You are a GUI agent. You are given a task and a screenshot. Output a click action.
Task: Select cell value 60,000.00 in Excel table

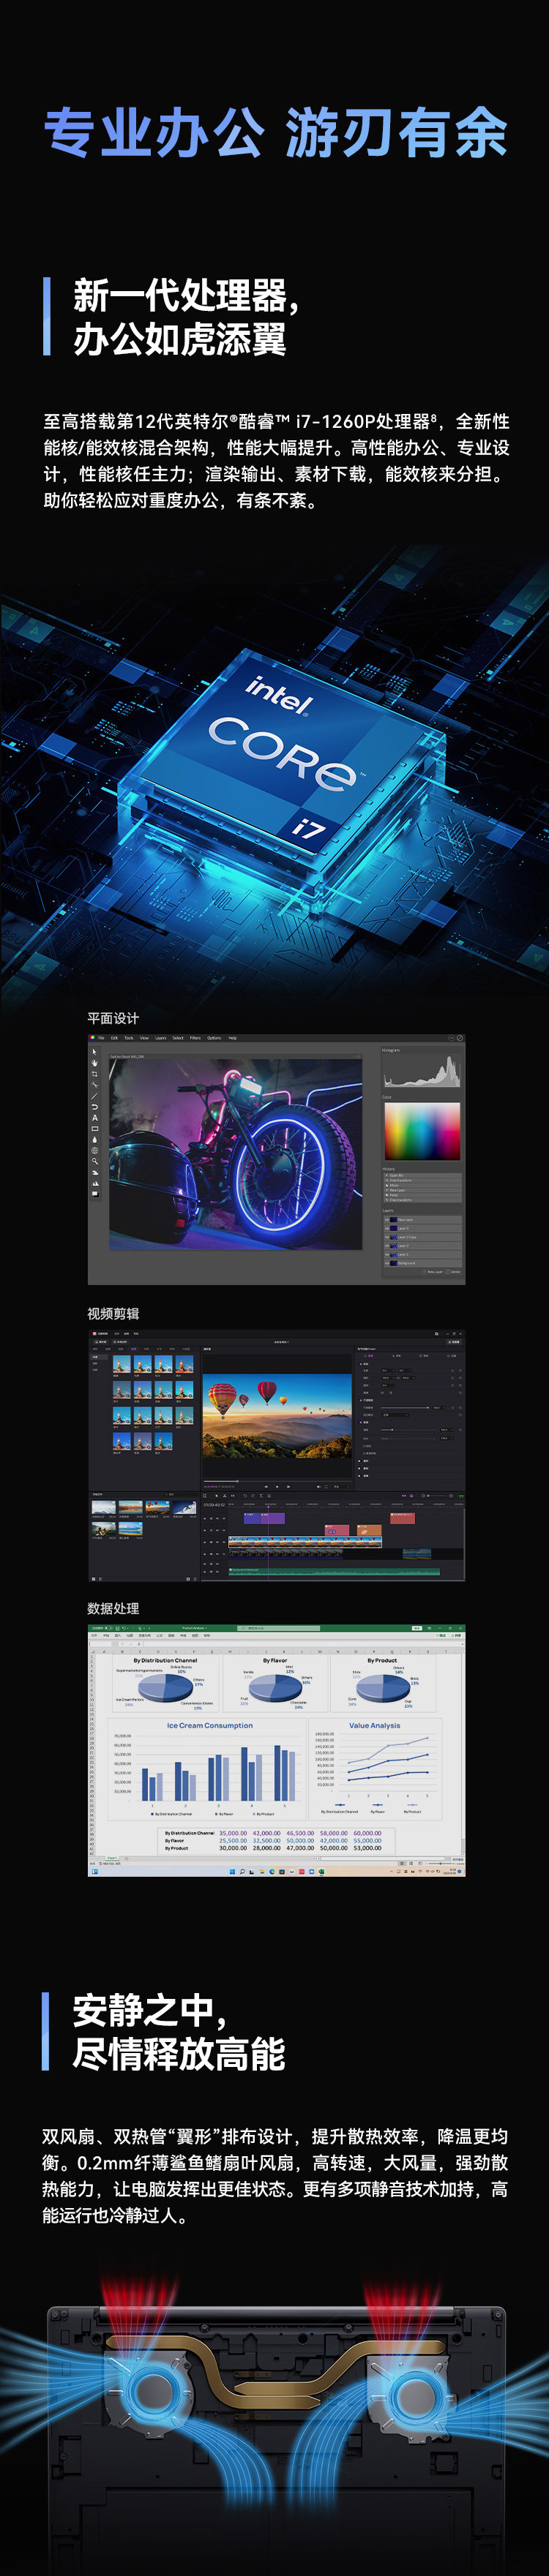pyautogui.click(x=367, y=1833)
